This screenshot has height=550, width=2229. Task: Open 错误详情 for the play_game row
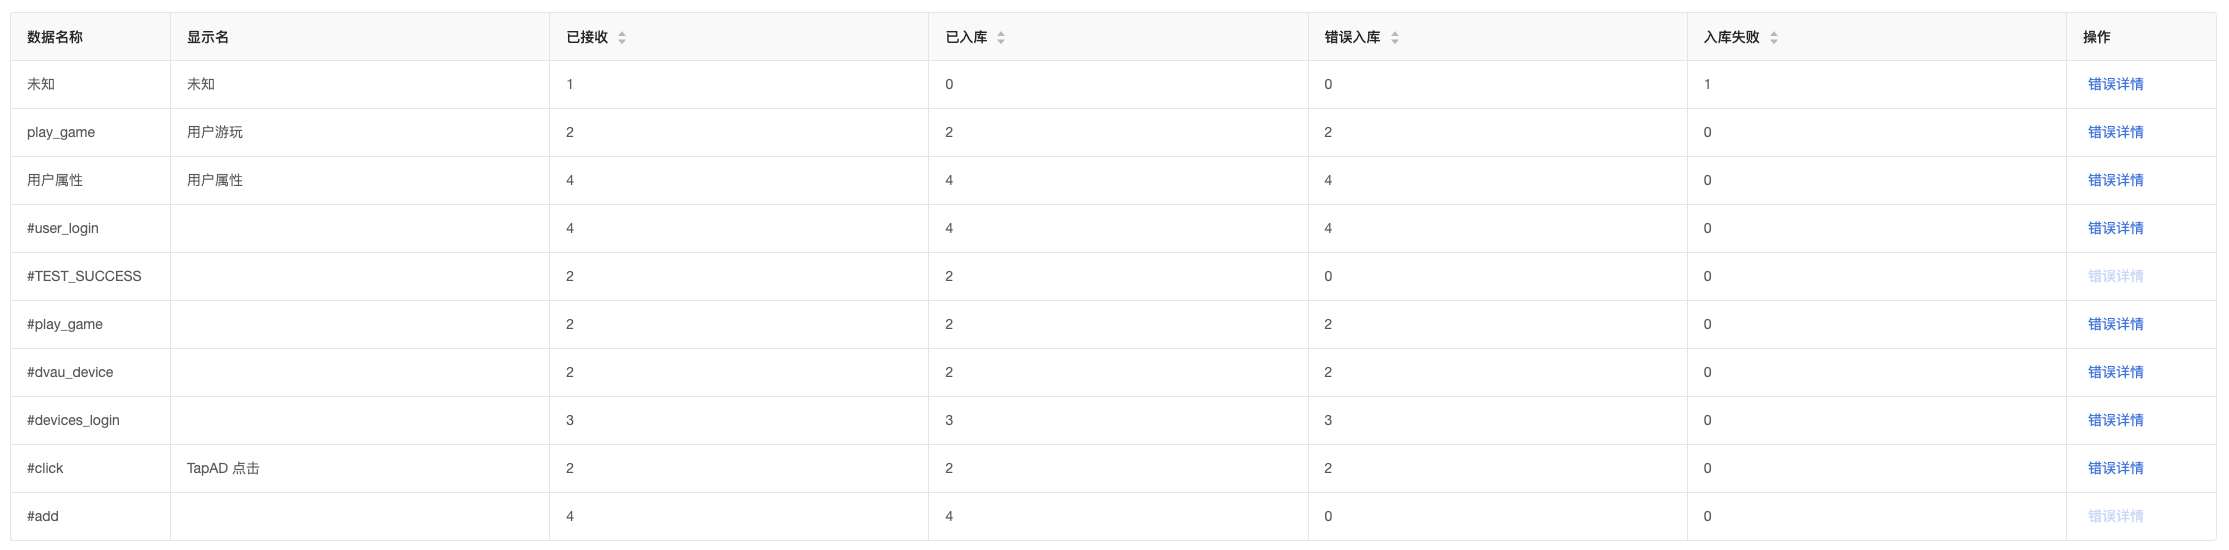point(2115,132)
